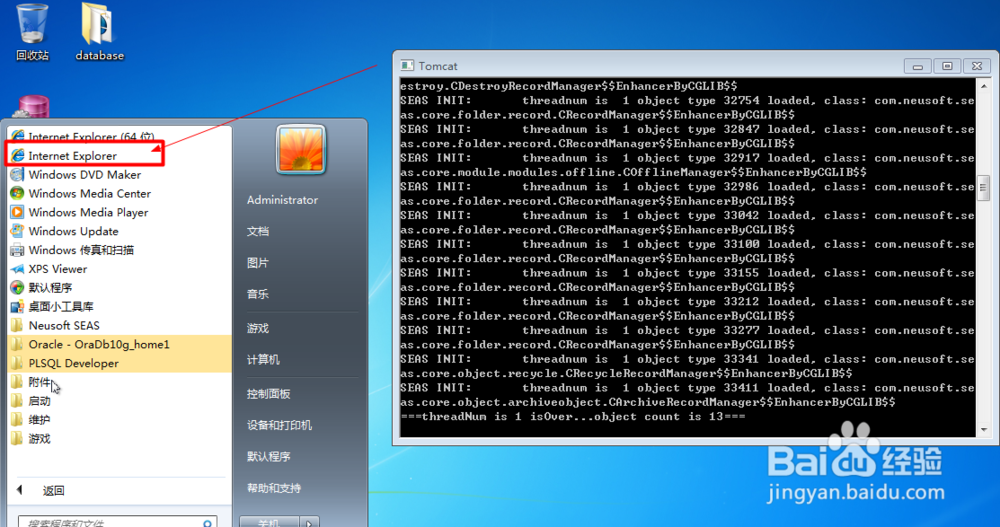The height and width of the screenshot is (527, 1000).
Task: Click the Neusoft SEAS folder icon
Action: tap(18, 325)
